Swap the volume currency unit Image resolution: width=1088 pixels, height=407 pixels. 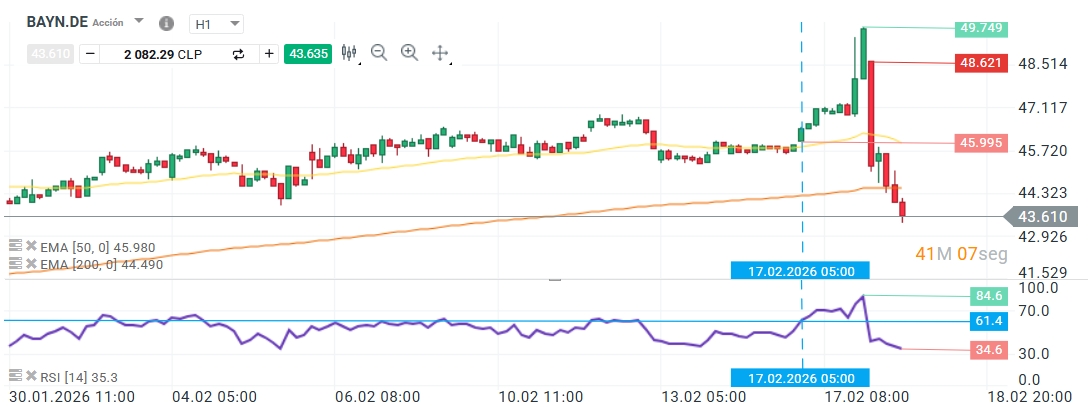tap(238, 54)
